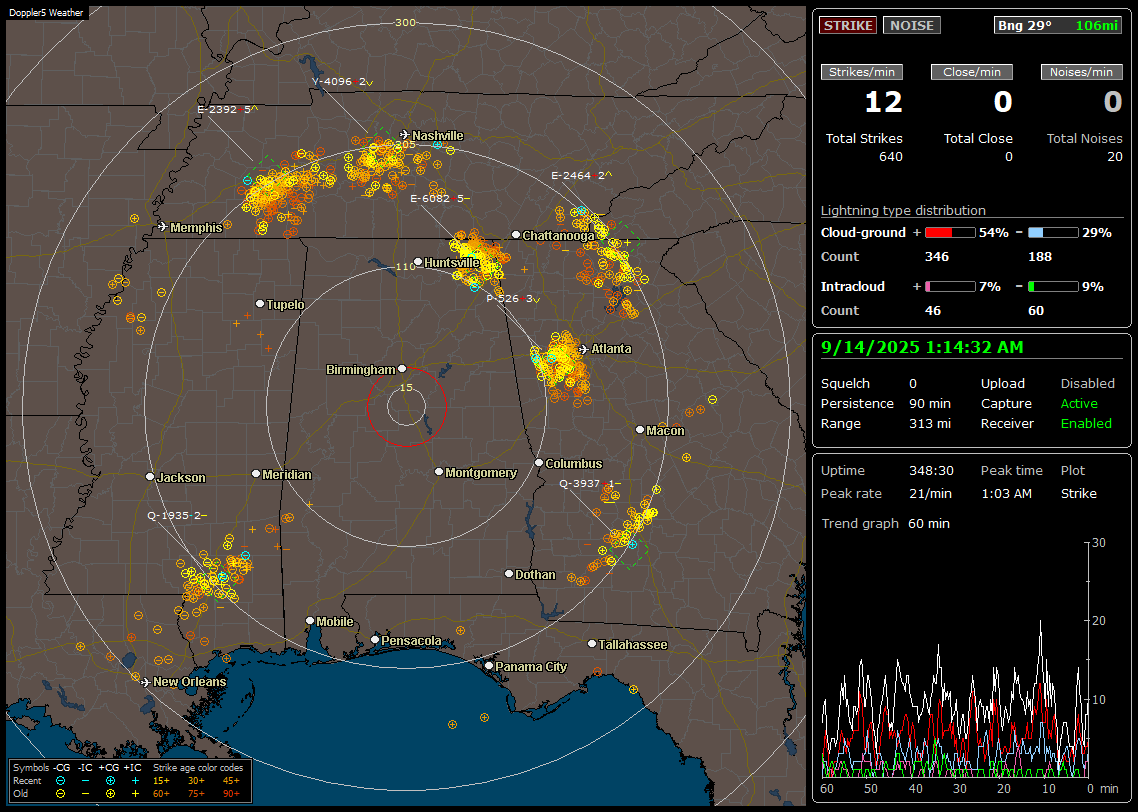Click the Dothan city marker

coord(509,573)
